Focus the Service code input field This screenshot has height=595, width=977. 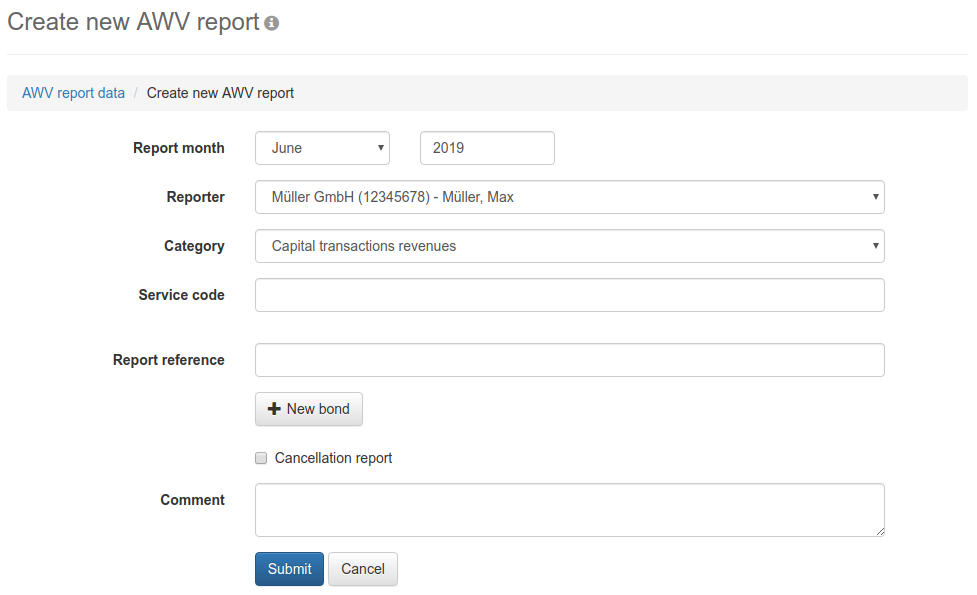point(570,295)
